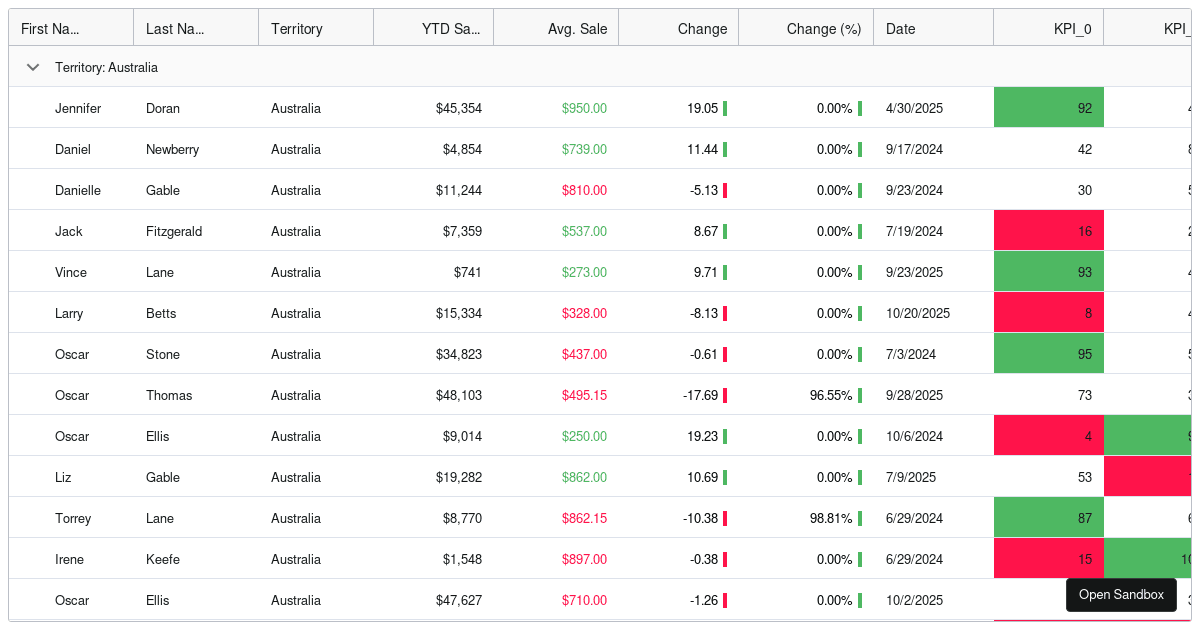Collapse the Territory: Australia group

pos(32,67)
